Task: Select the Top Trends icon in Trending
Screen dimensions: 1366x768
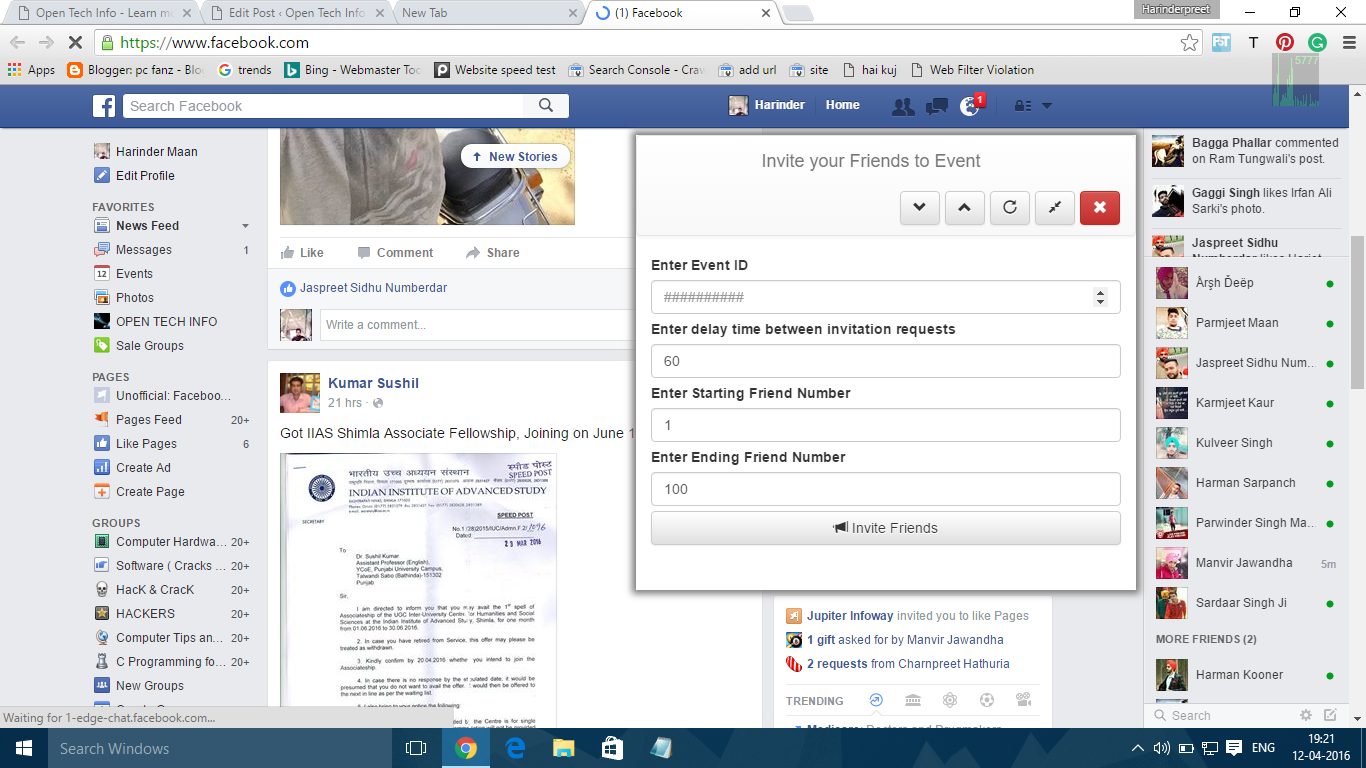Action: [x=876, y=700]
